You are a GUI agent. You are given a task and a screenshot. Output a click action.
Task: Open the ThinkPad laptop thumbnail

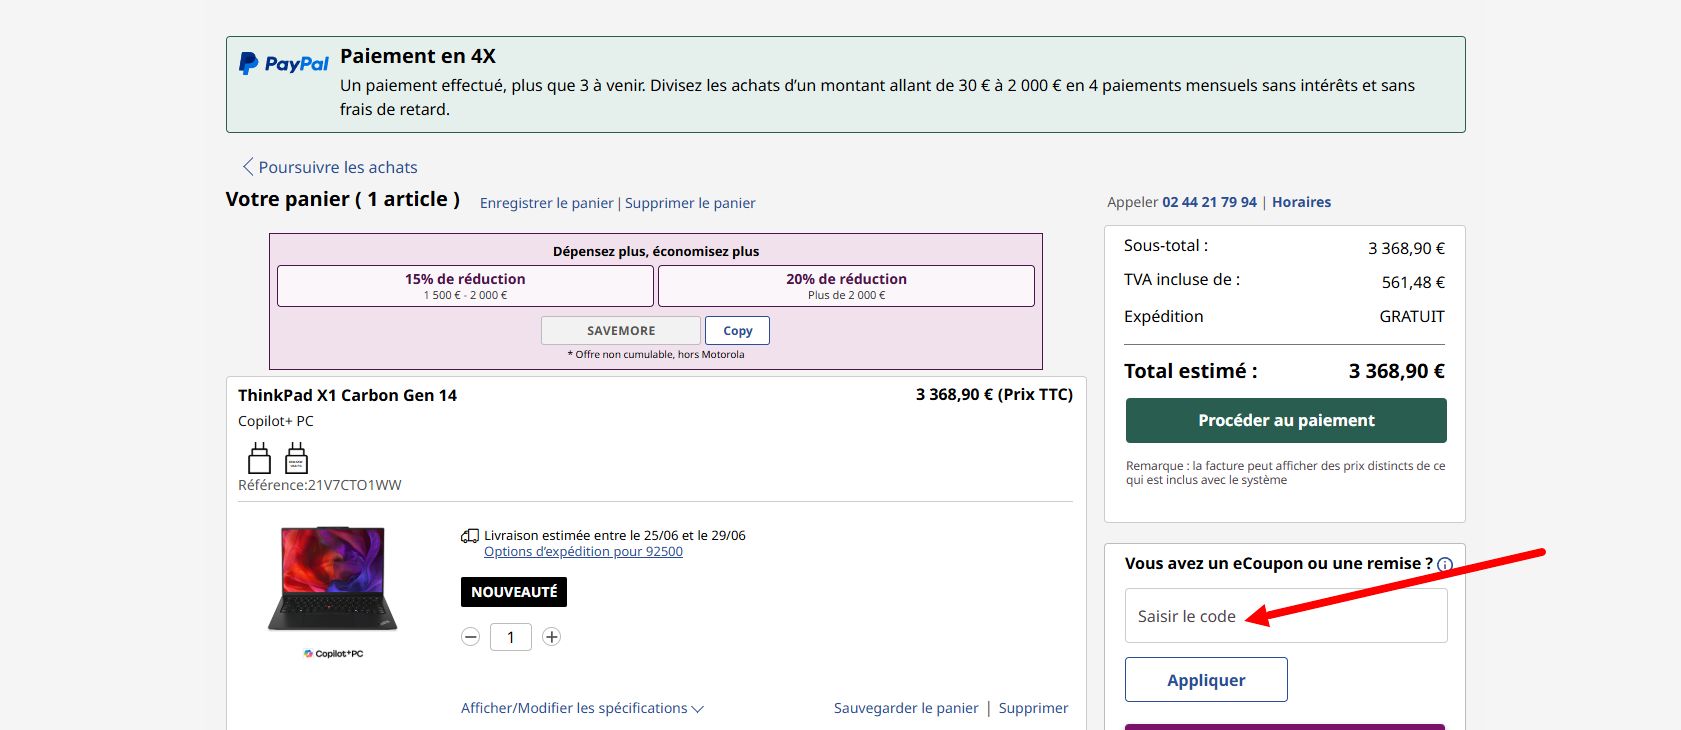[333, 579]
